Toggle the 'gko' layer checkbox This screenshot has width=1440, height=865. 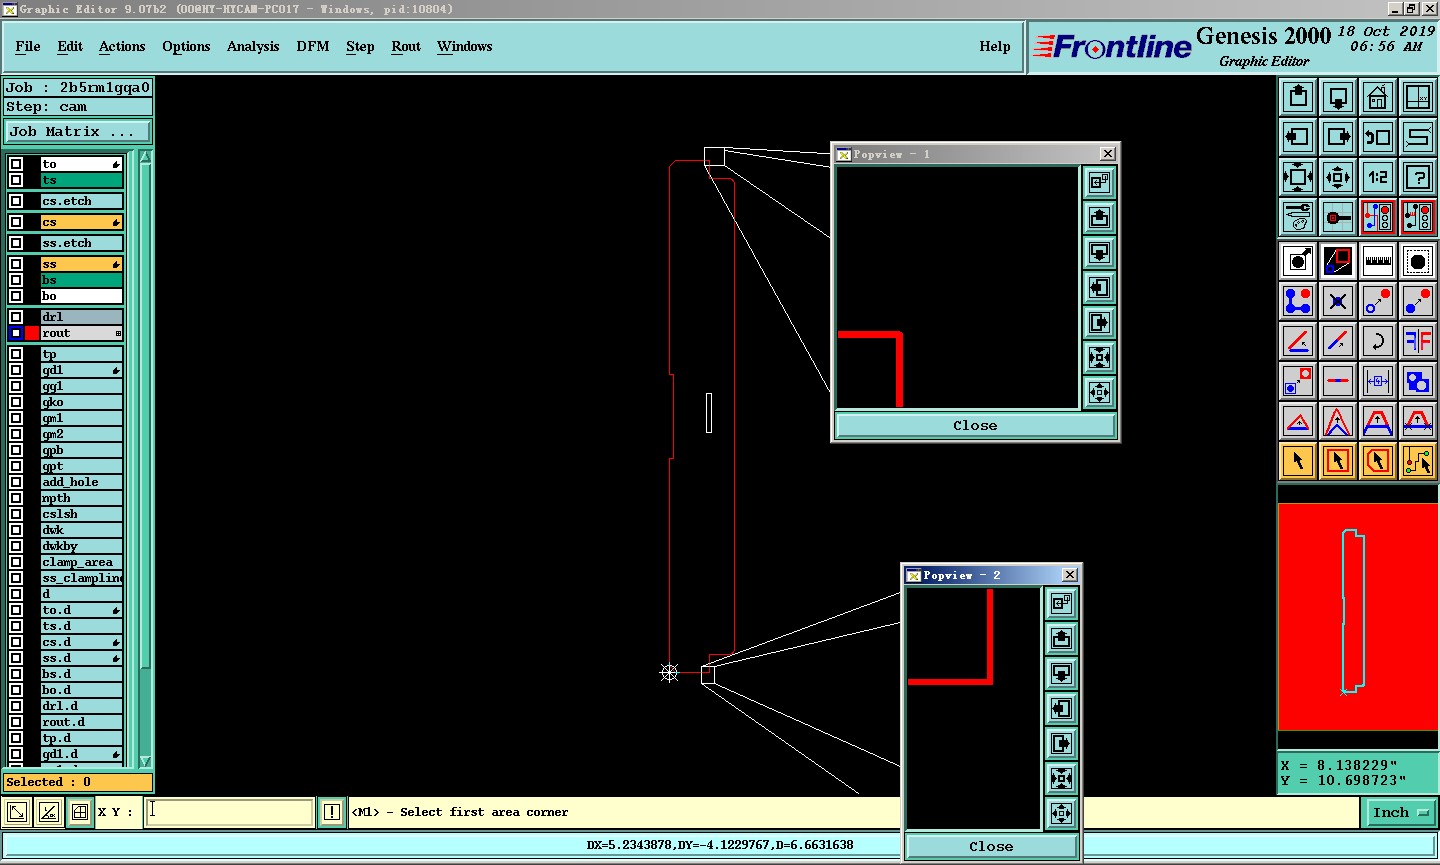pos(16,402)
